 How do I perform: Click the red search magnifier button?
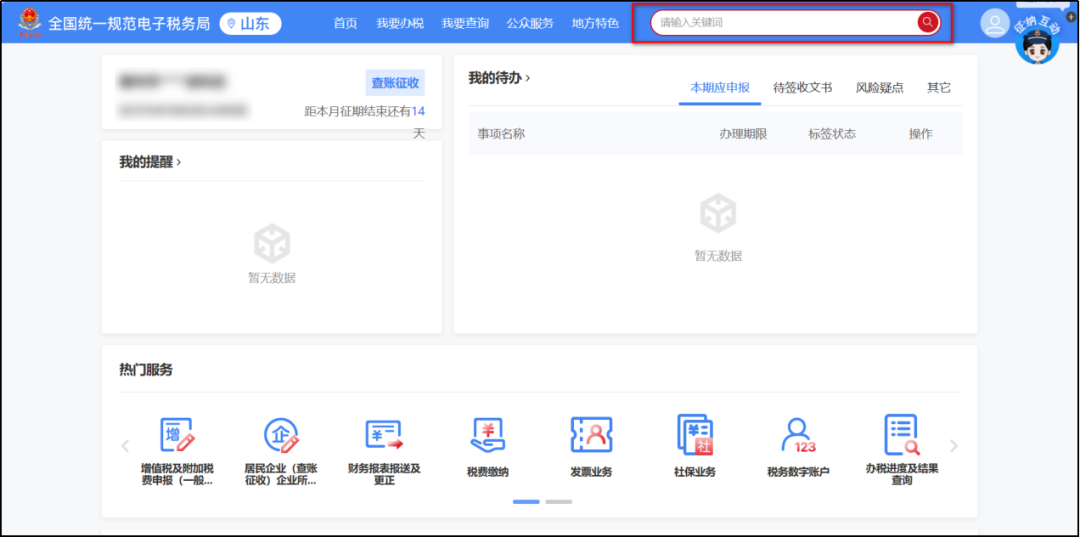click(928, 22)
